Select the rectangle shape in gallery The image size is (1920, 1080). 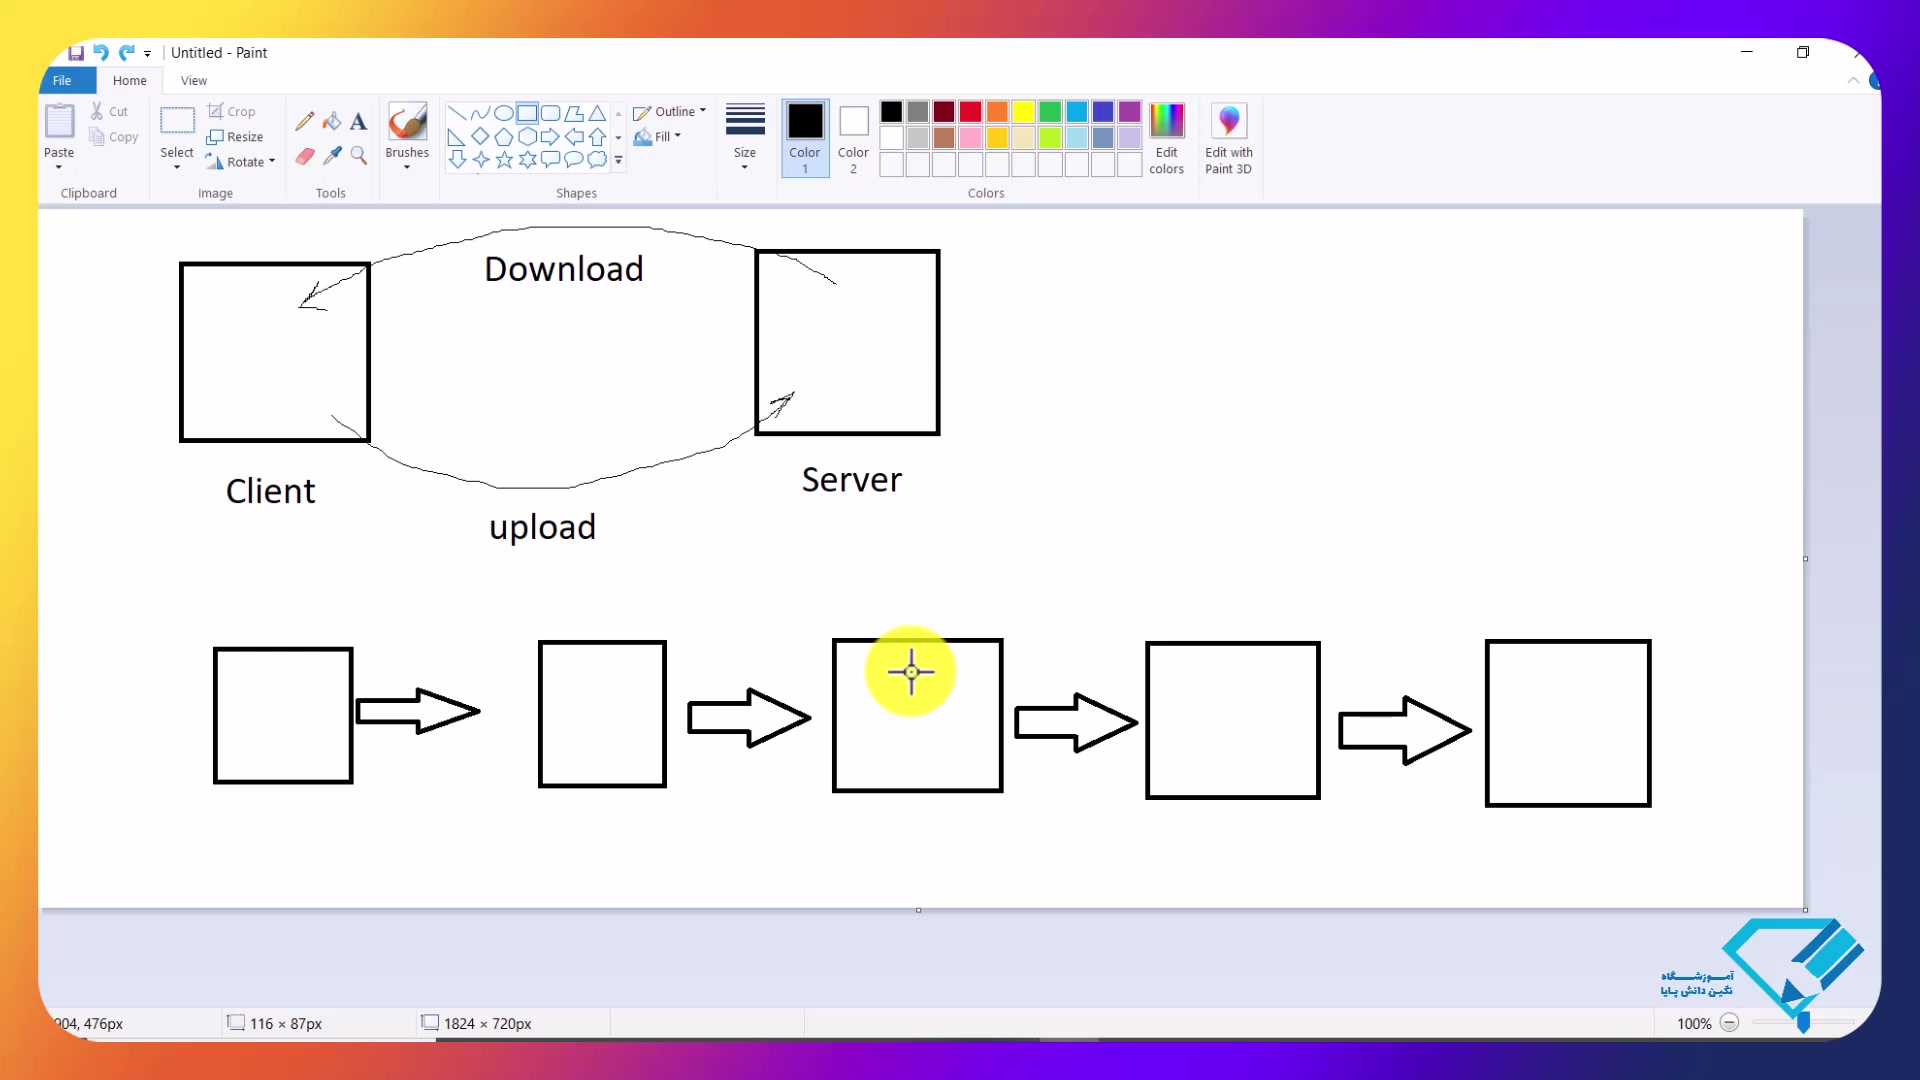[x=527, y=113]
